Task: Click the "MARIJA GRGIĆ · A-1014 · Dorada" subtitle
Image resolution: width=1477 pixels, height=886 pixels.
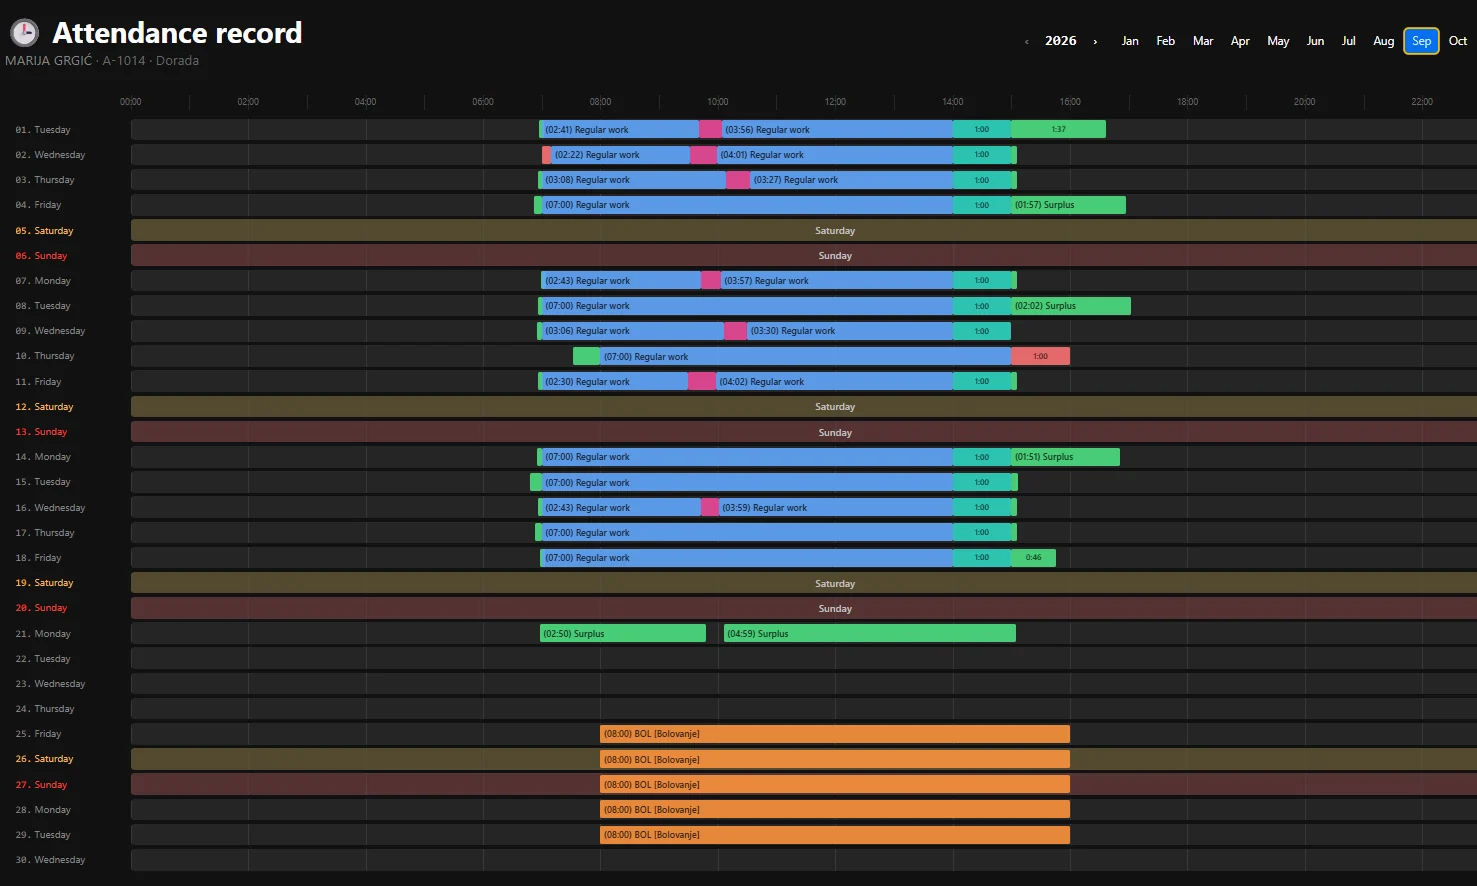Action: click(x=102, y=61)
